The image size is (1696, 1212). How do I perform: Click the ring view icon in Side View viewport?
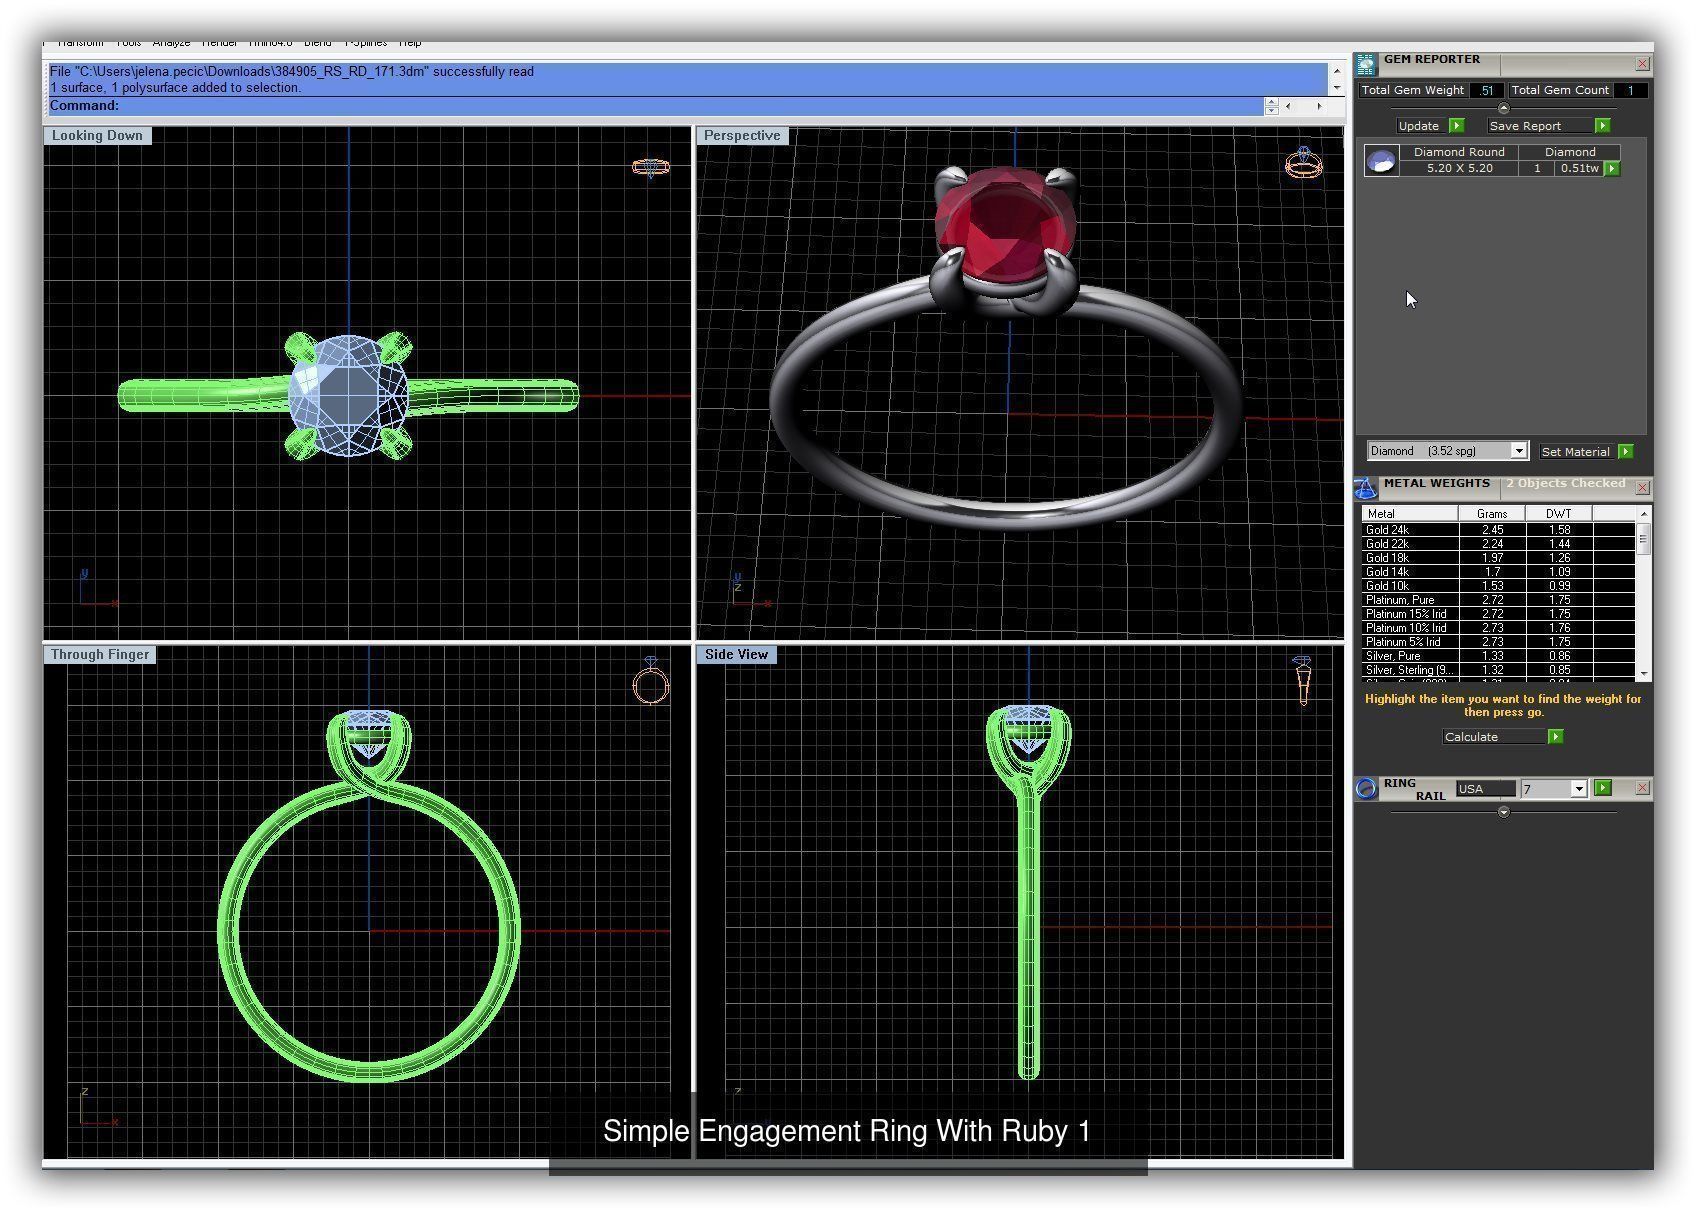[1303, 680]
